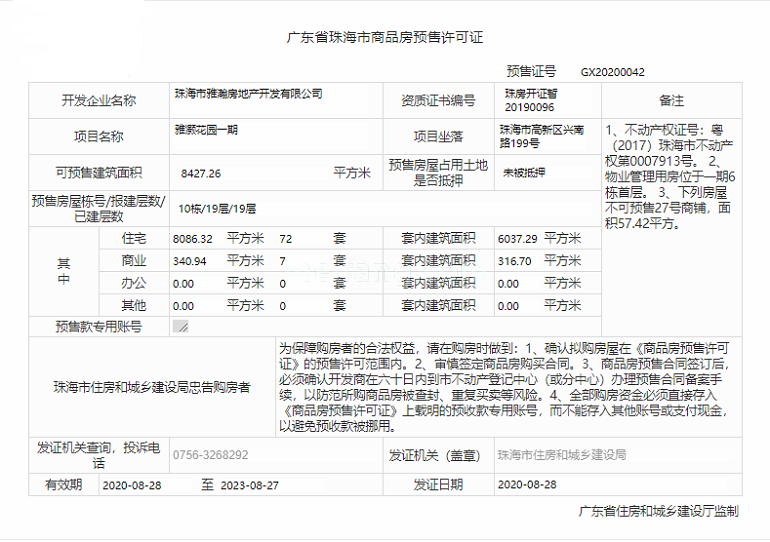Click the 预售证号 label
This screenshot has height=542, width=770.
[531, 72]
